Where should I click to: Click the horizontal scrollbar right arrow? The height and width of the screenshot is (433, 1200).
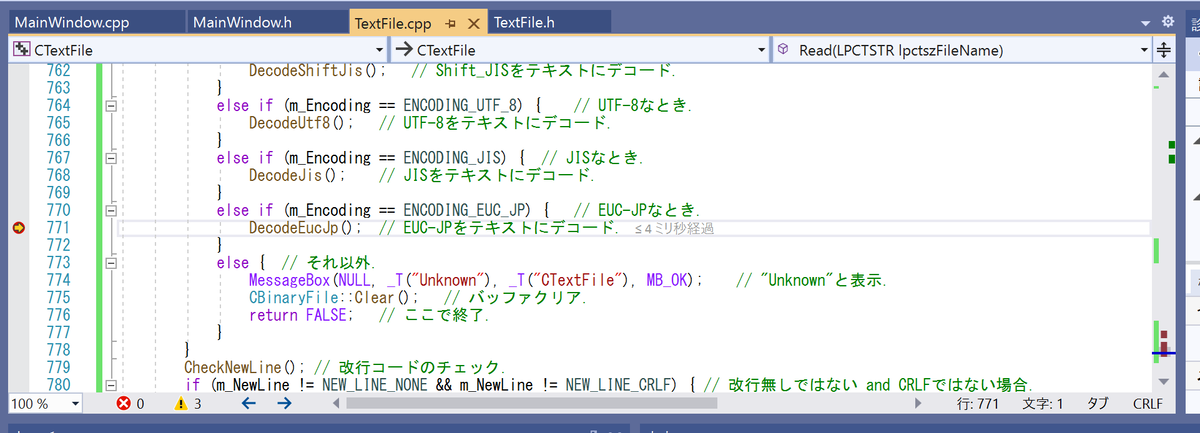coord(918,404)
